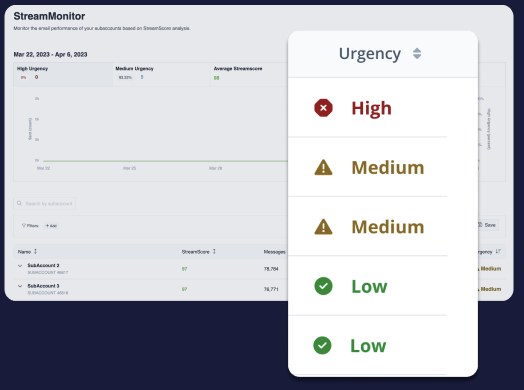
Task: Expand the SubAccount 3 row
Action: click(x=20, y=286)
